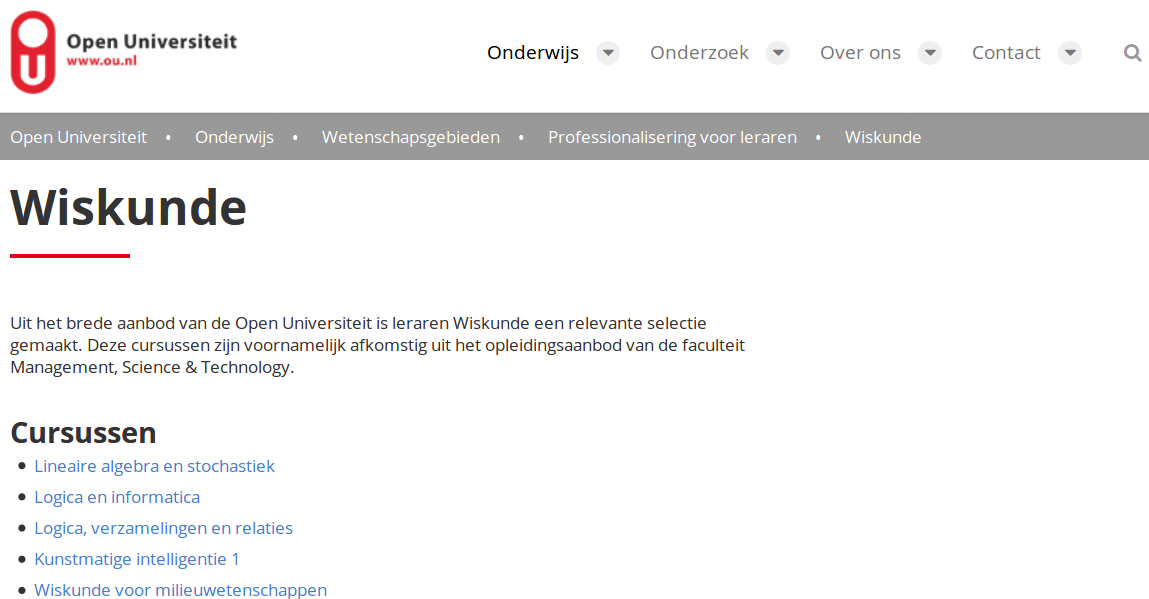The image size is (1149, 599).
Task: Open the Onderzoek menu item
Action: coord(699,53)
